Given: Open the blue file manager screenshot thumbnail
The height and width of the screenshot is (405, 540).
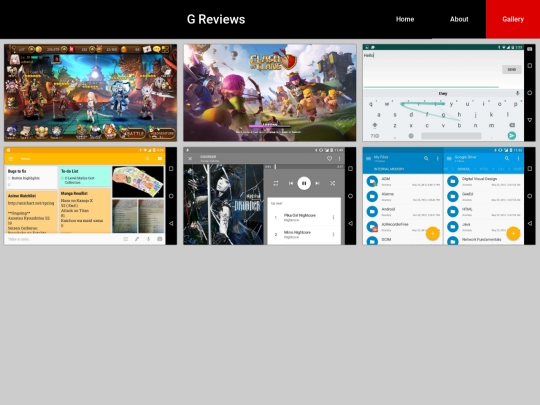Looking at the screenshot, I should tap(449, 196).
